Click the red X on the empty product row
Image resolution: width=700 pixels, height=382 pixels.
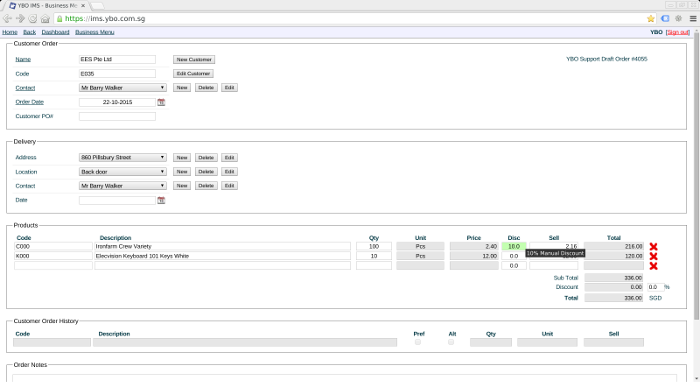(653, 266)
